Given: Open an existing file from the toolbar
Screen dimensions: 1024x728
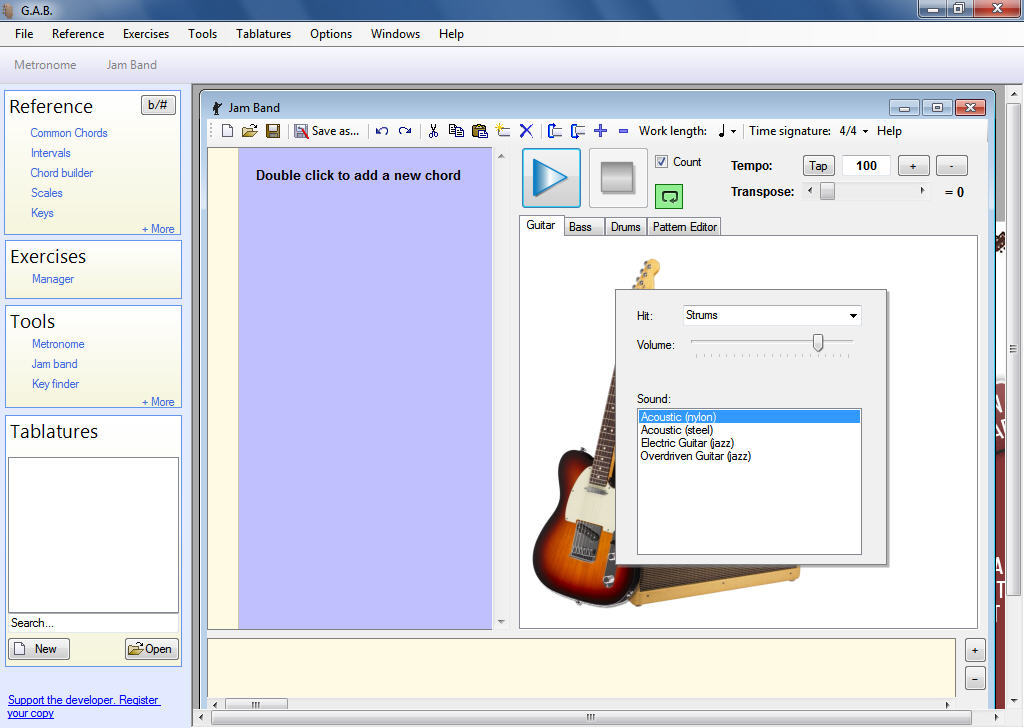Looking at the screenshot, I should coord(249,131).
